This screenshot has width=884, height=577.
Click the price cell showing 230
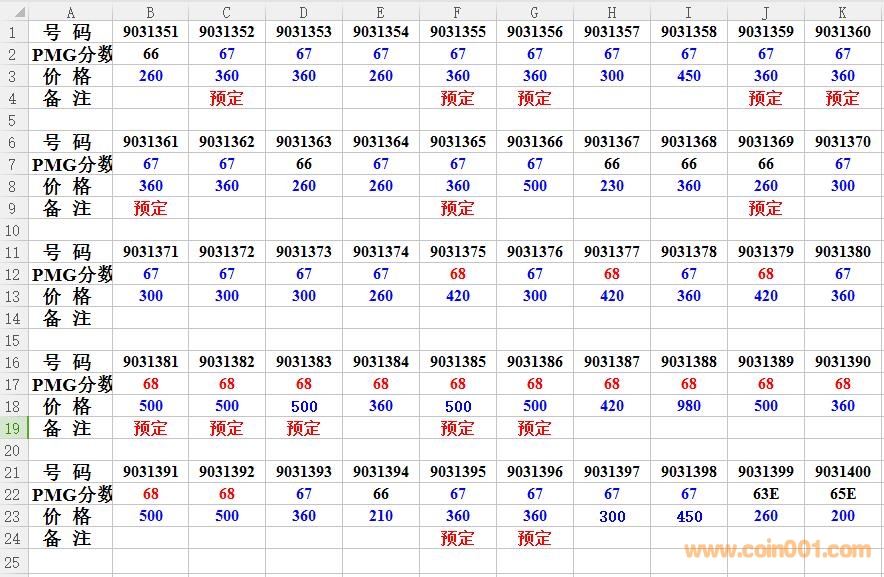pyautogui.click(x=611, y=186)
